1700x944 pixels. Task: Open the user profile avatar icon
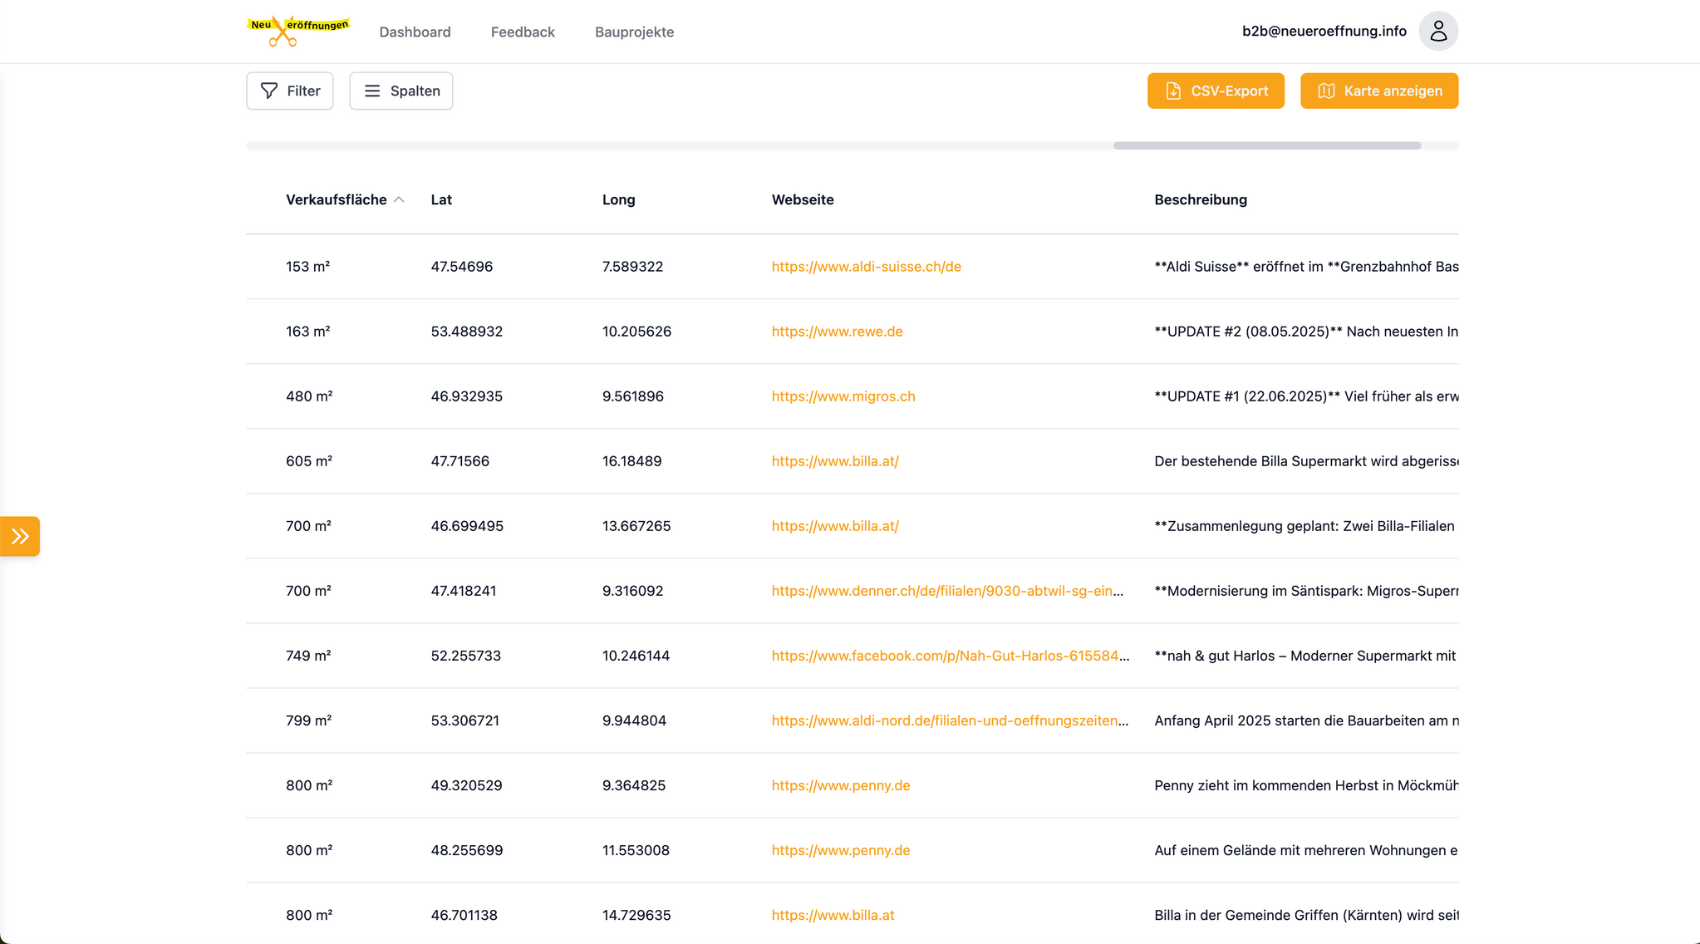[1438, 31]
